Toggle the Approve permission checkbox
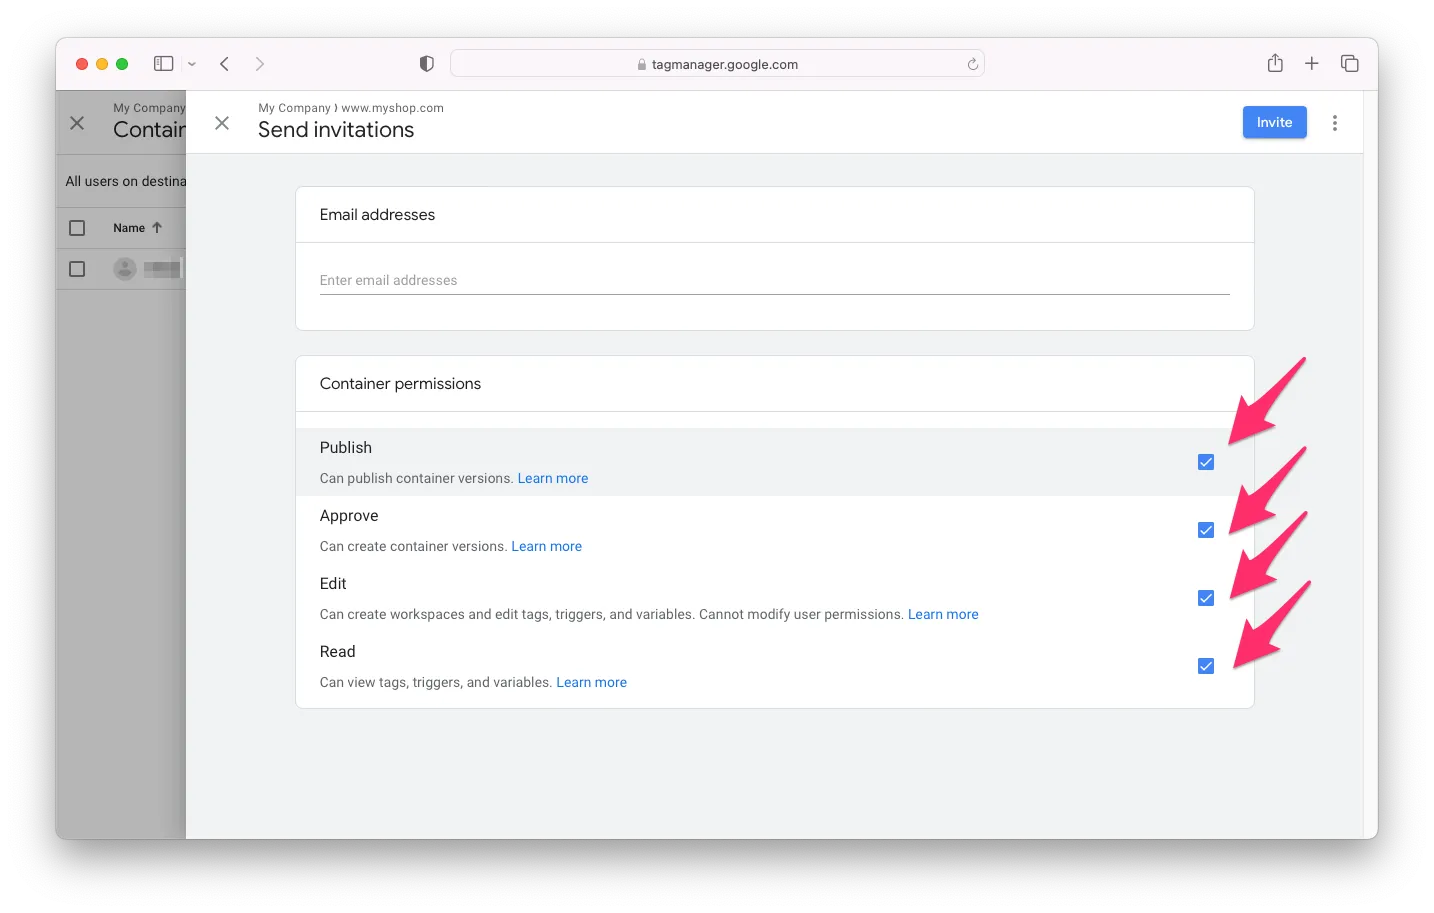 (x=1206, y=530)
